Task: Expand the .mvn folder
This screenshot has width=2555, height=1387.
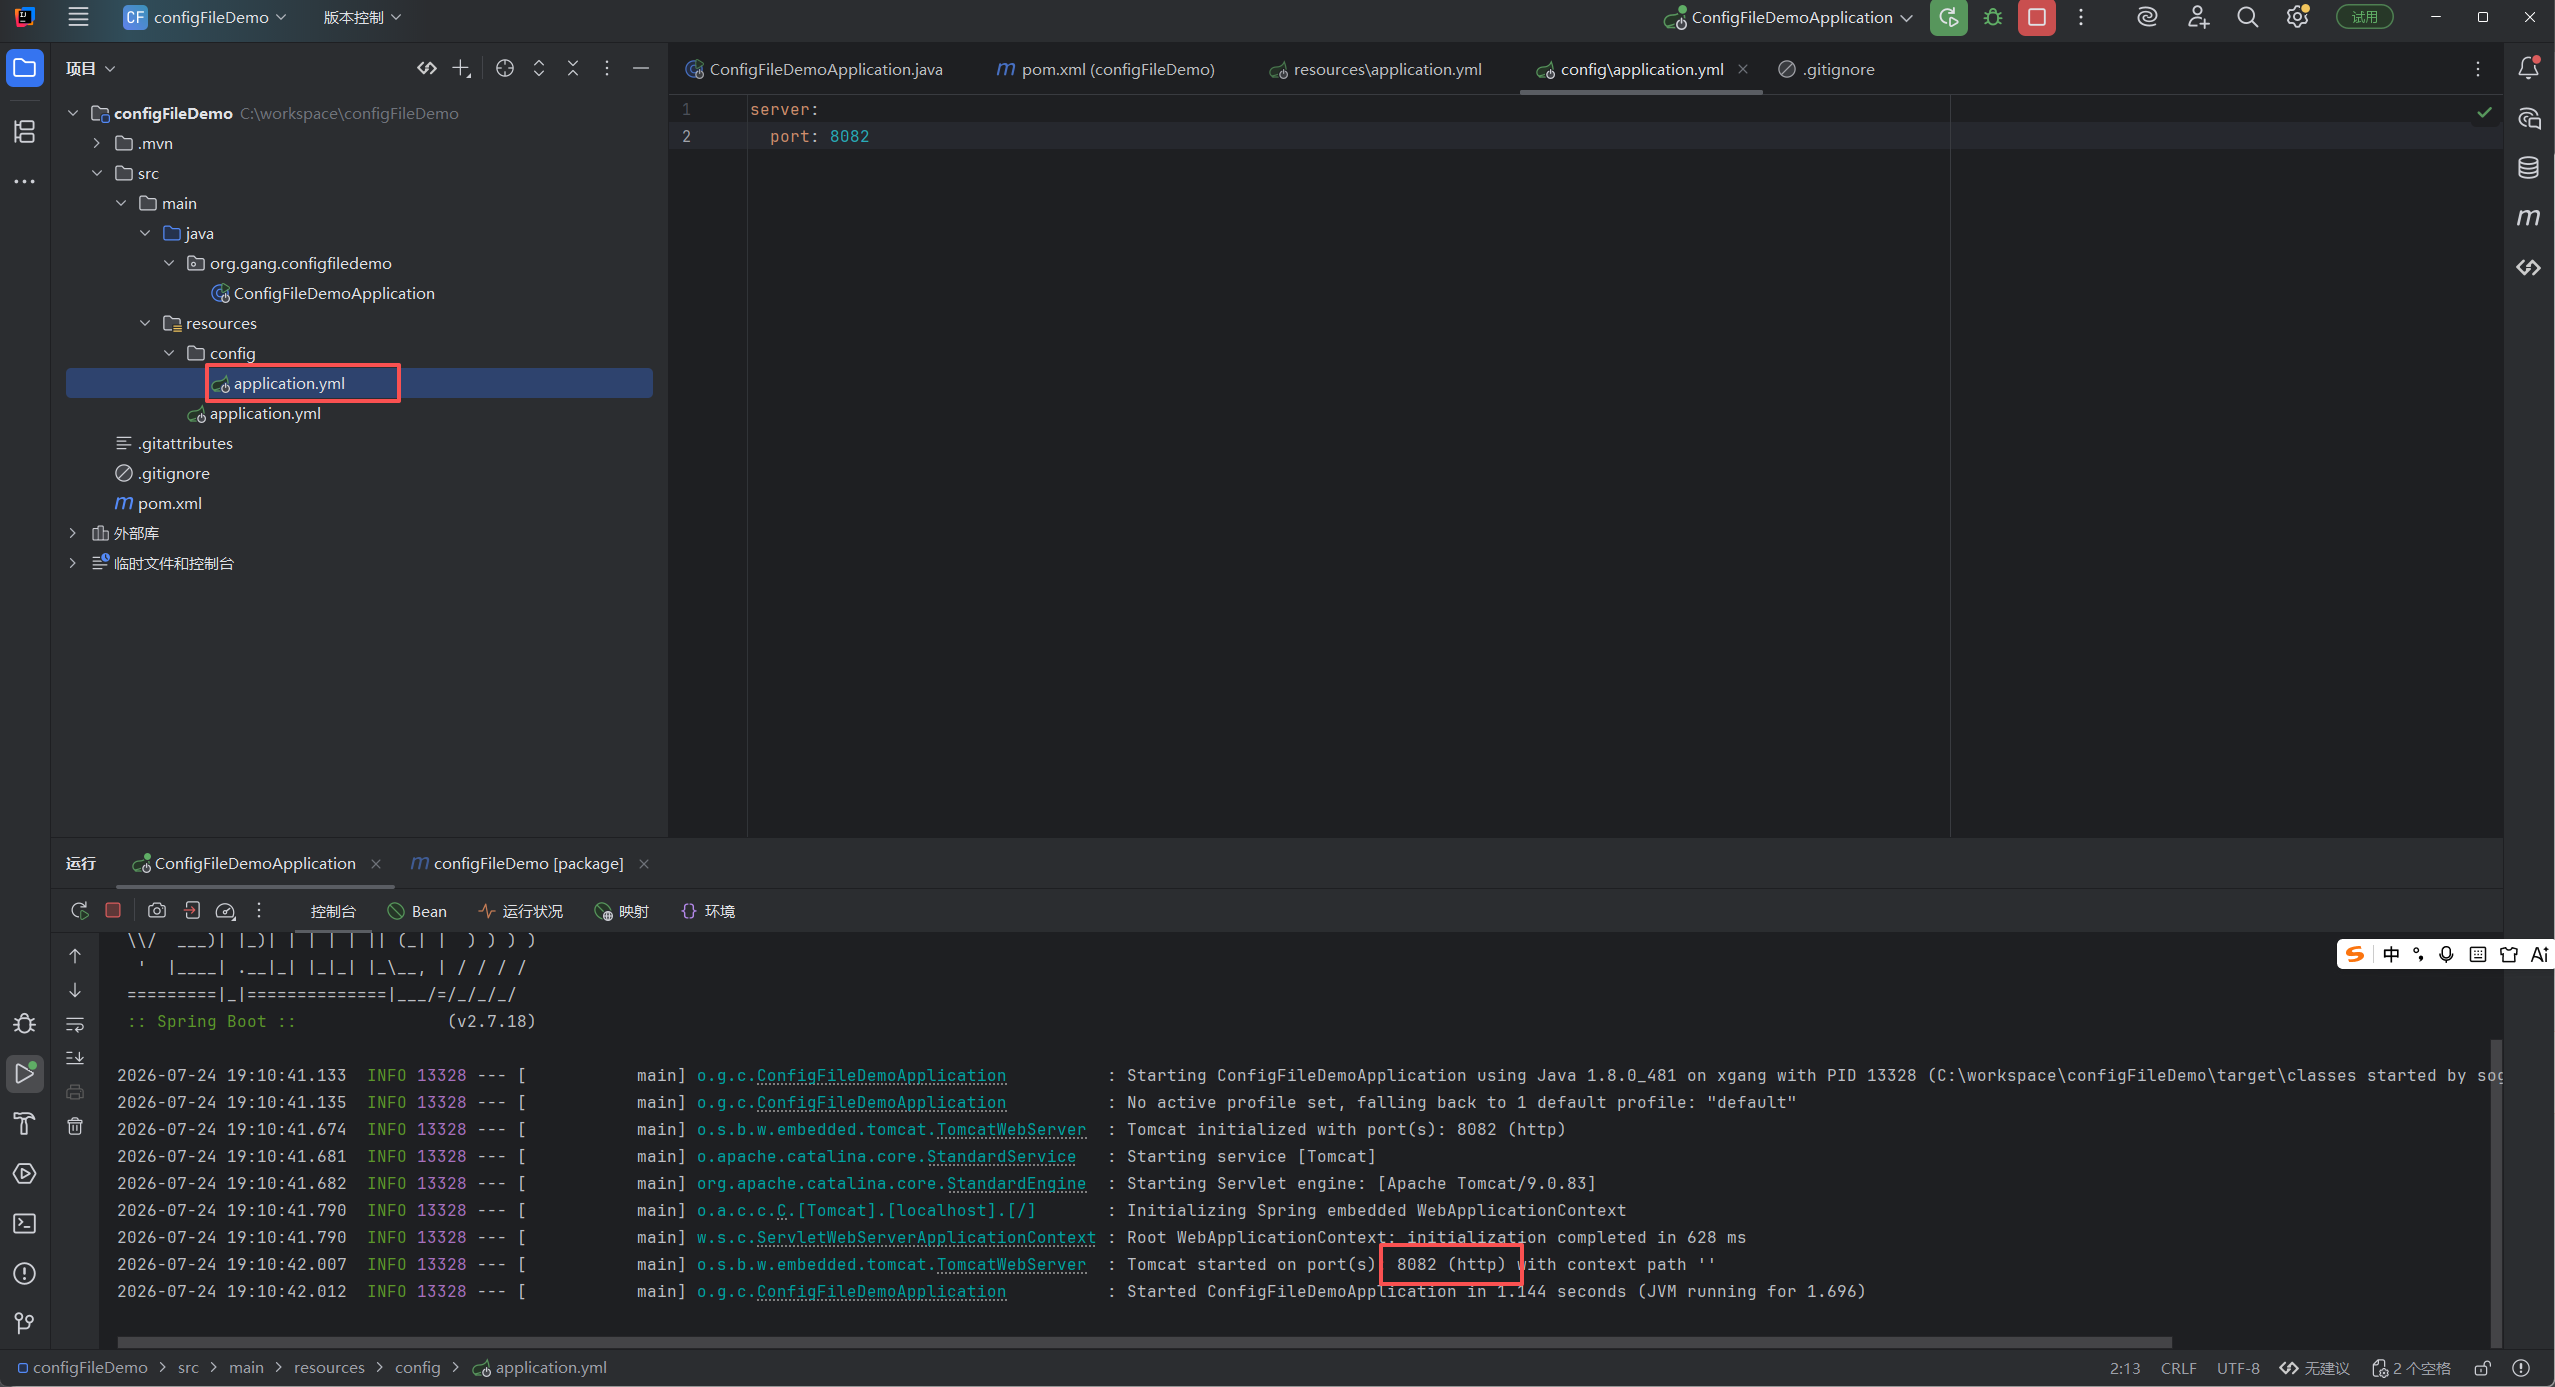Action: [97, 143]
